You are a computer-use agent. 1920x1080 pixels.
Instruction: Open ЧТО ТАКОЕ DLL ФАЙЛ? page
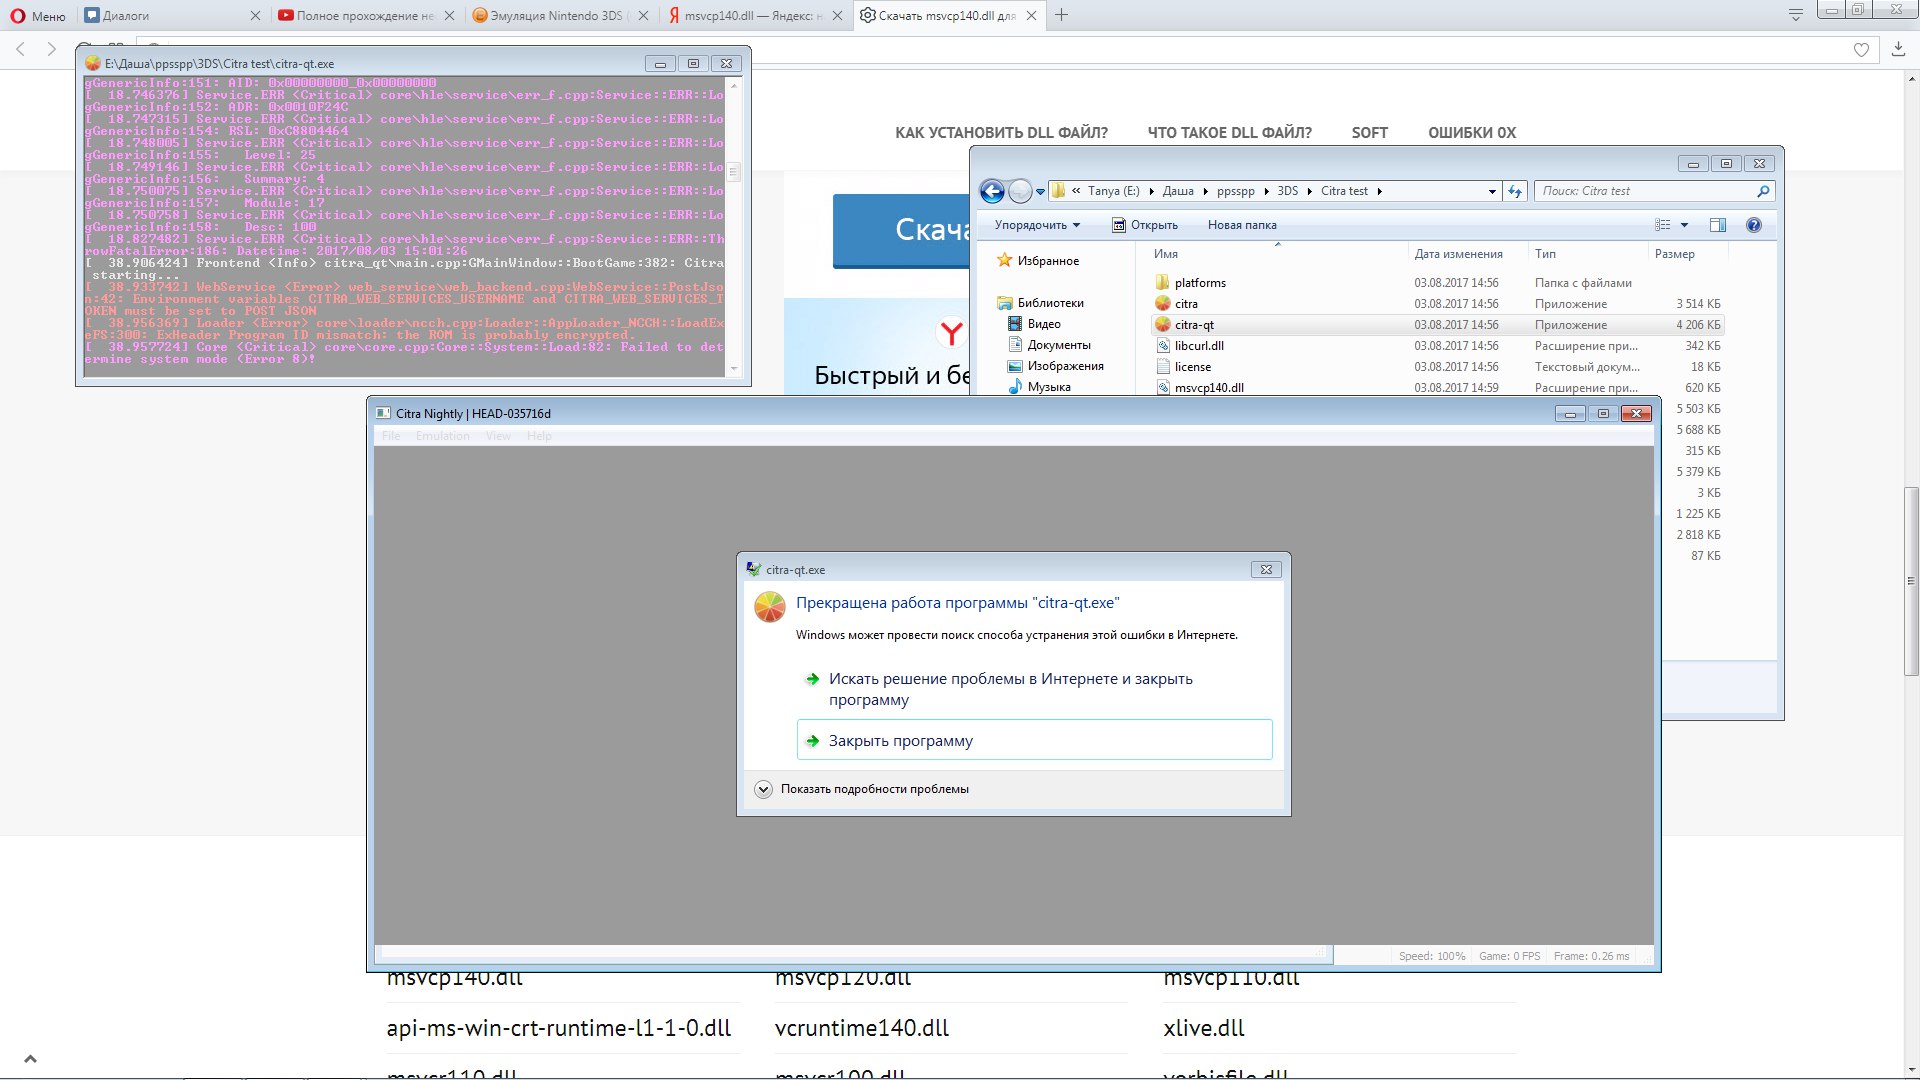point(1229,132)
